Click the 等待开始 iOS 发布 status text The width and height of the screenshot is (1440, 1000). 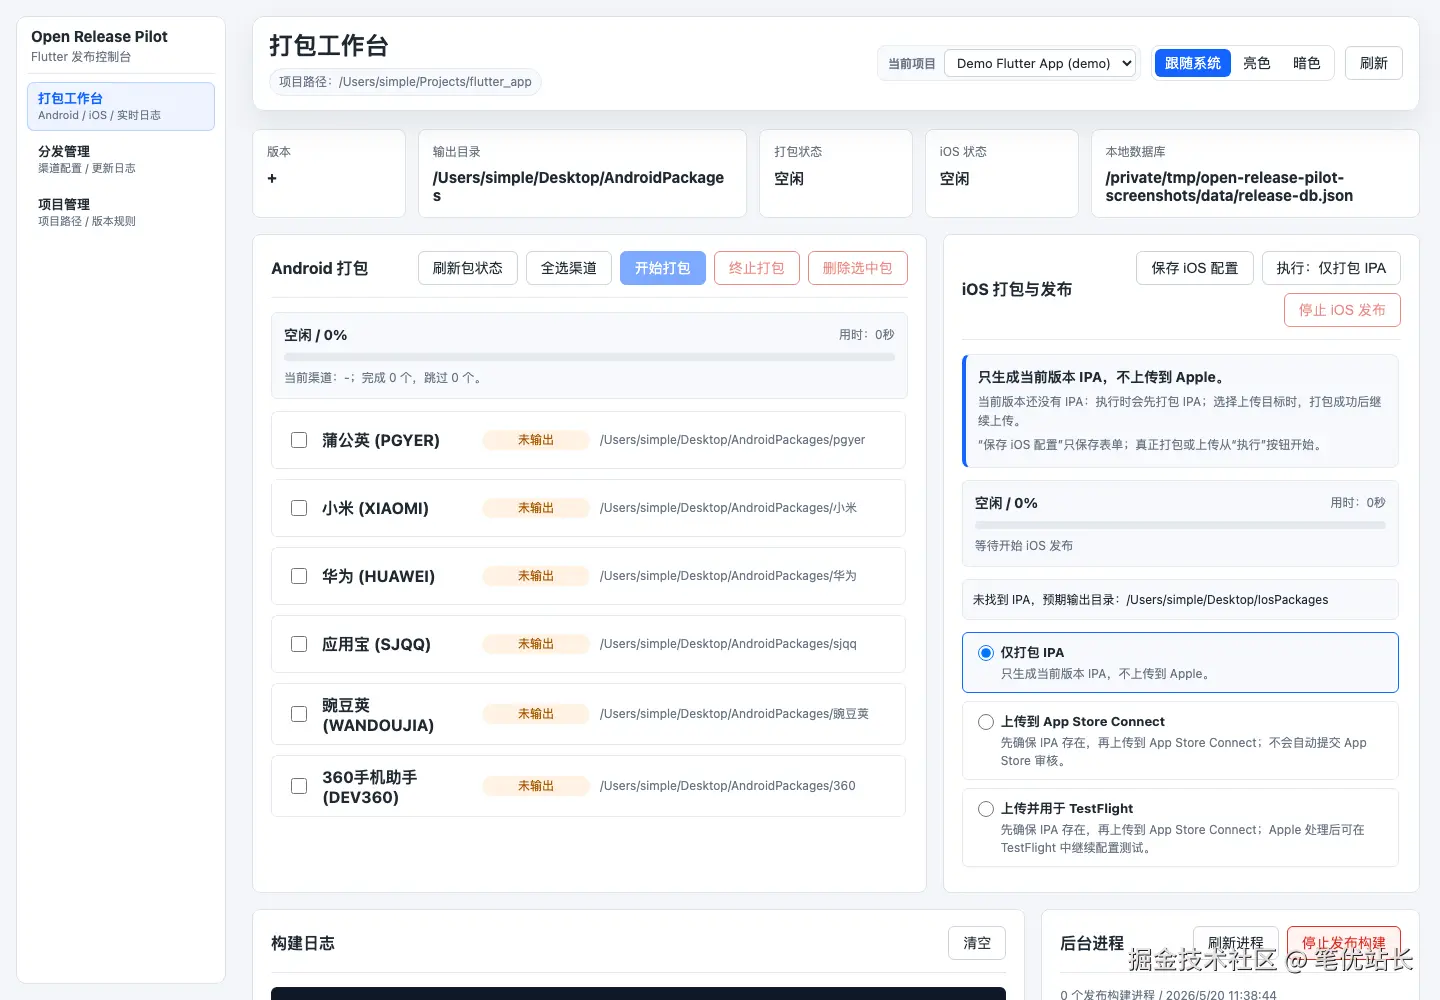click(x=1024, y=546)
